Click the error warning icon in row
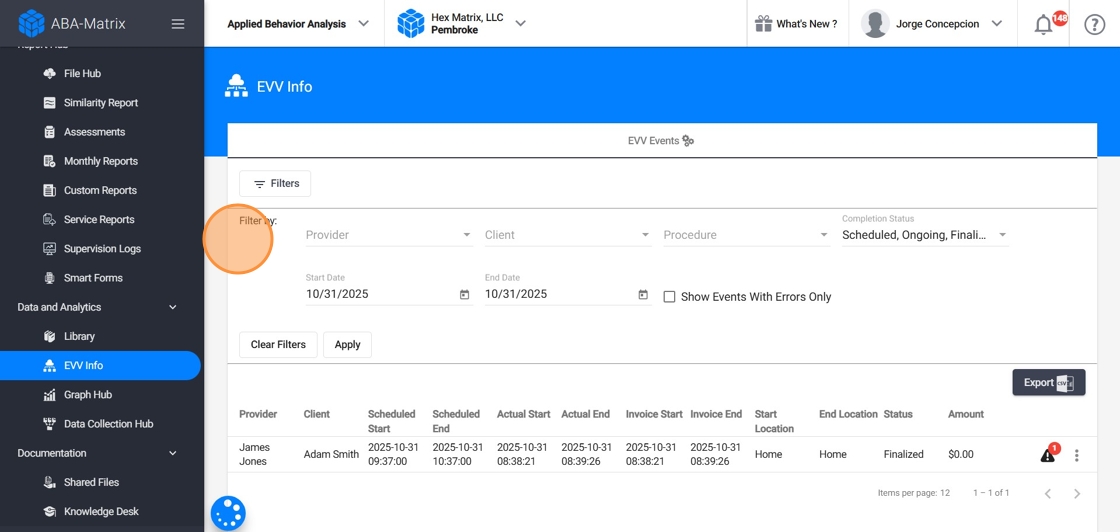The height and width of the screenshot is (532, 1120). pyautogui.click(x=1048, y=455)
